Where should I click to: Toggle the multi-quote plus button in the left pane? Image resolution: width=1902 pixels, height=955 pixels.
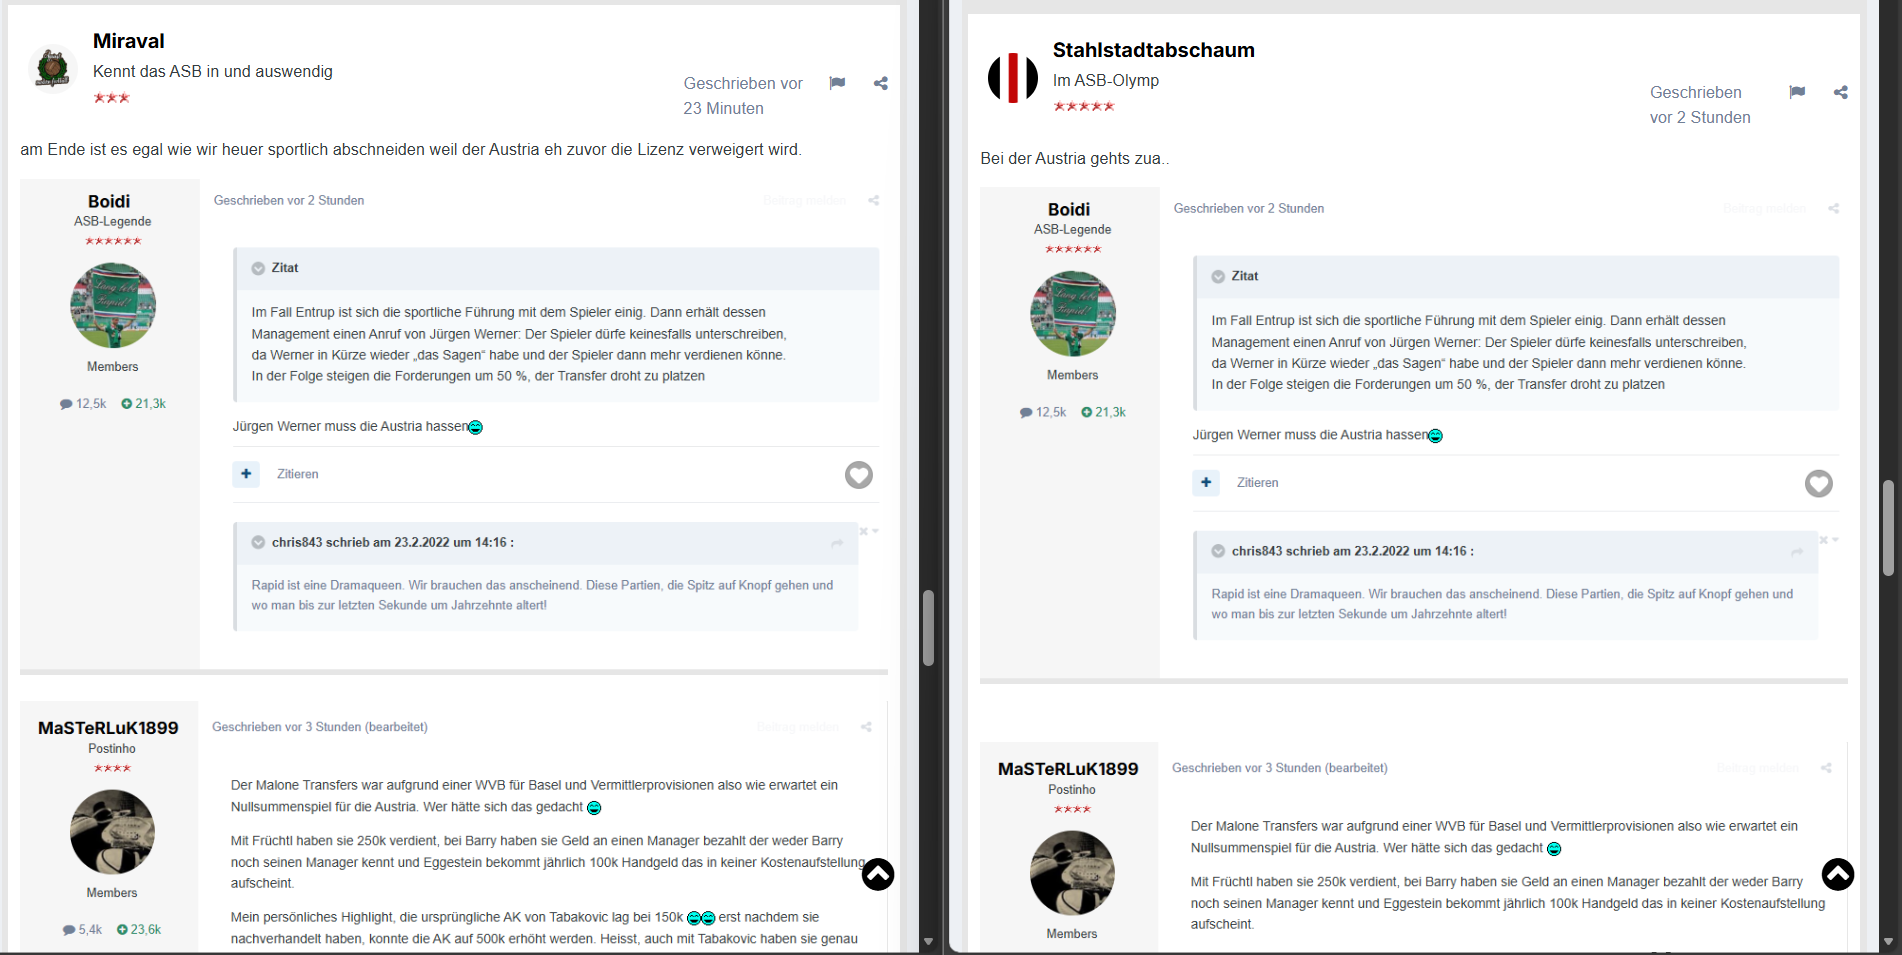[246, 474]
